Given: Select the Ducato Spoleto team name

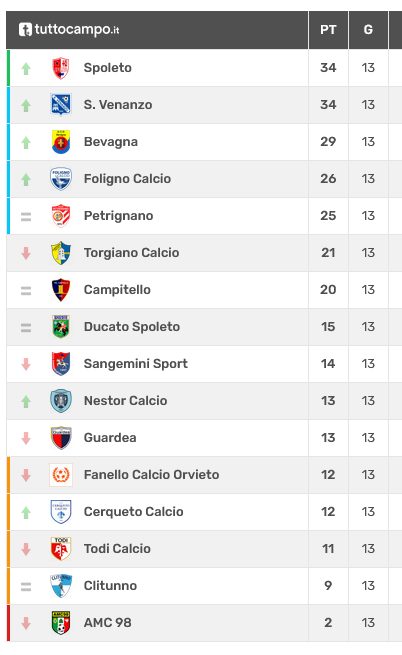Looking at the screenshot, I should click(x=132, y=327).
